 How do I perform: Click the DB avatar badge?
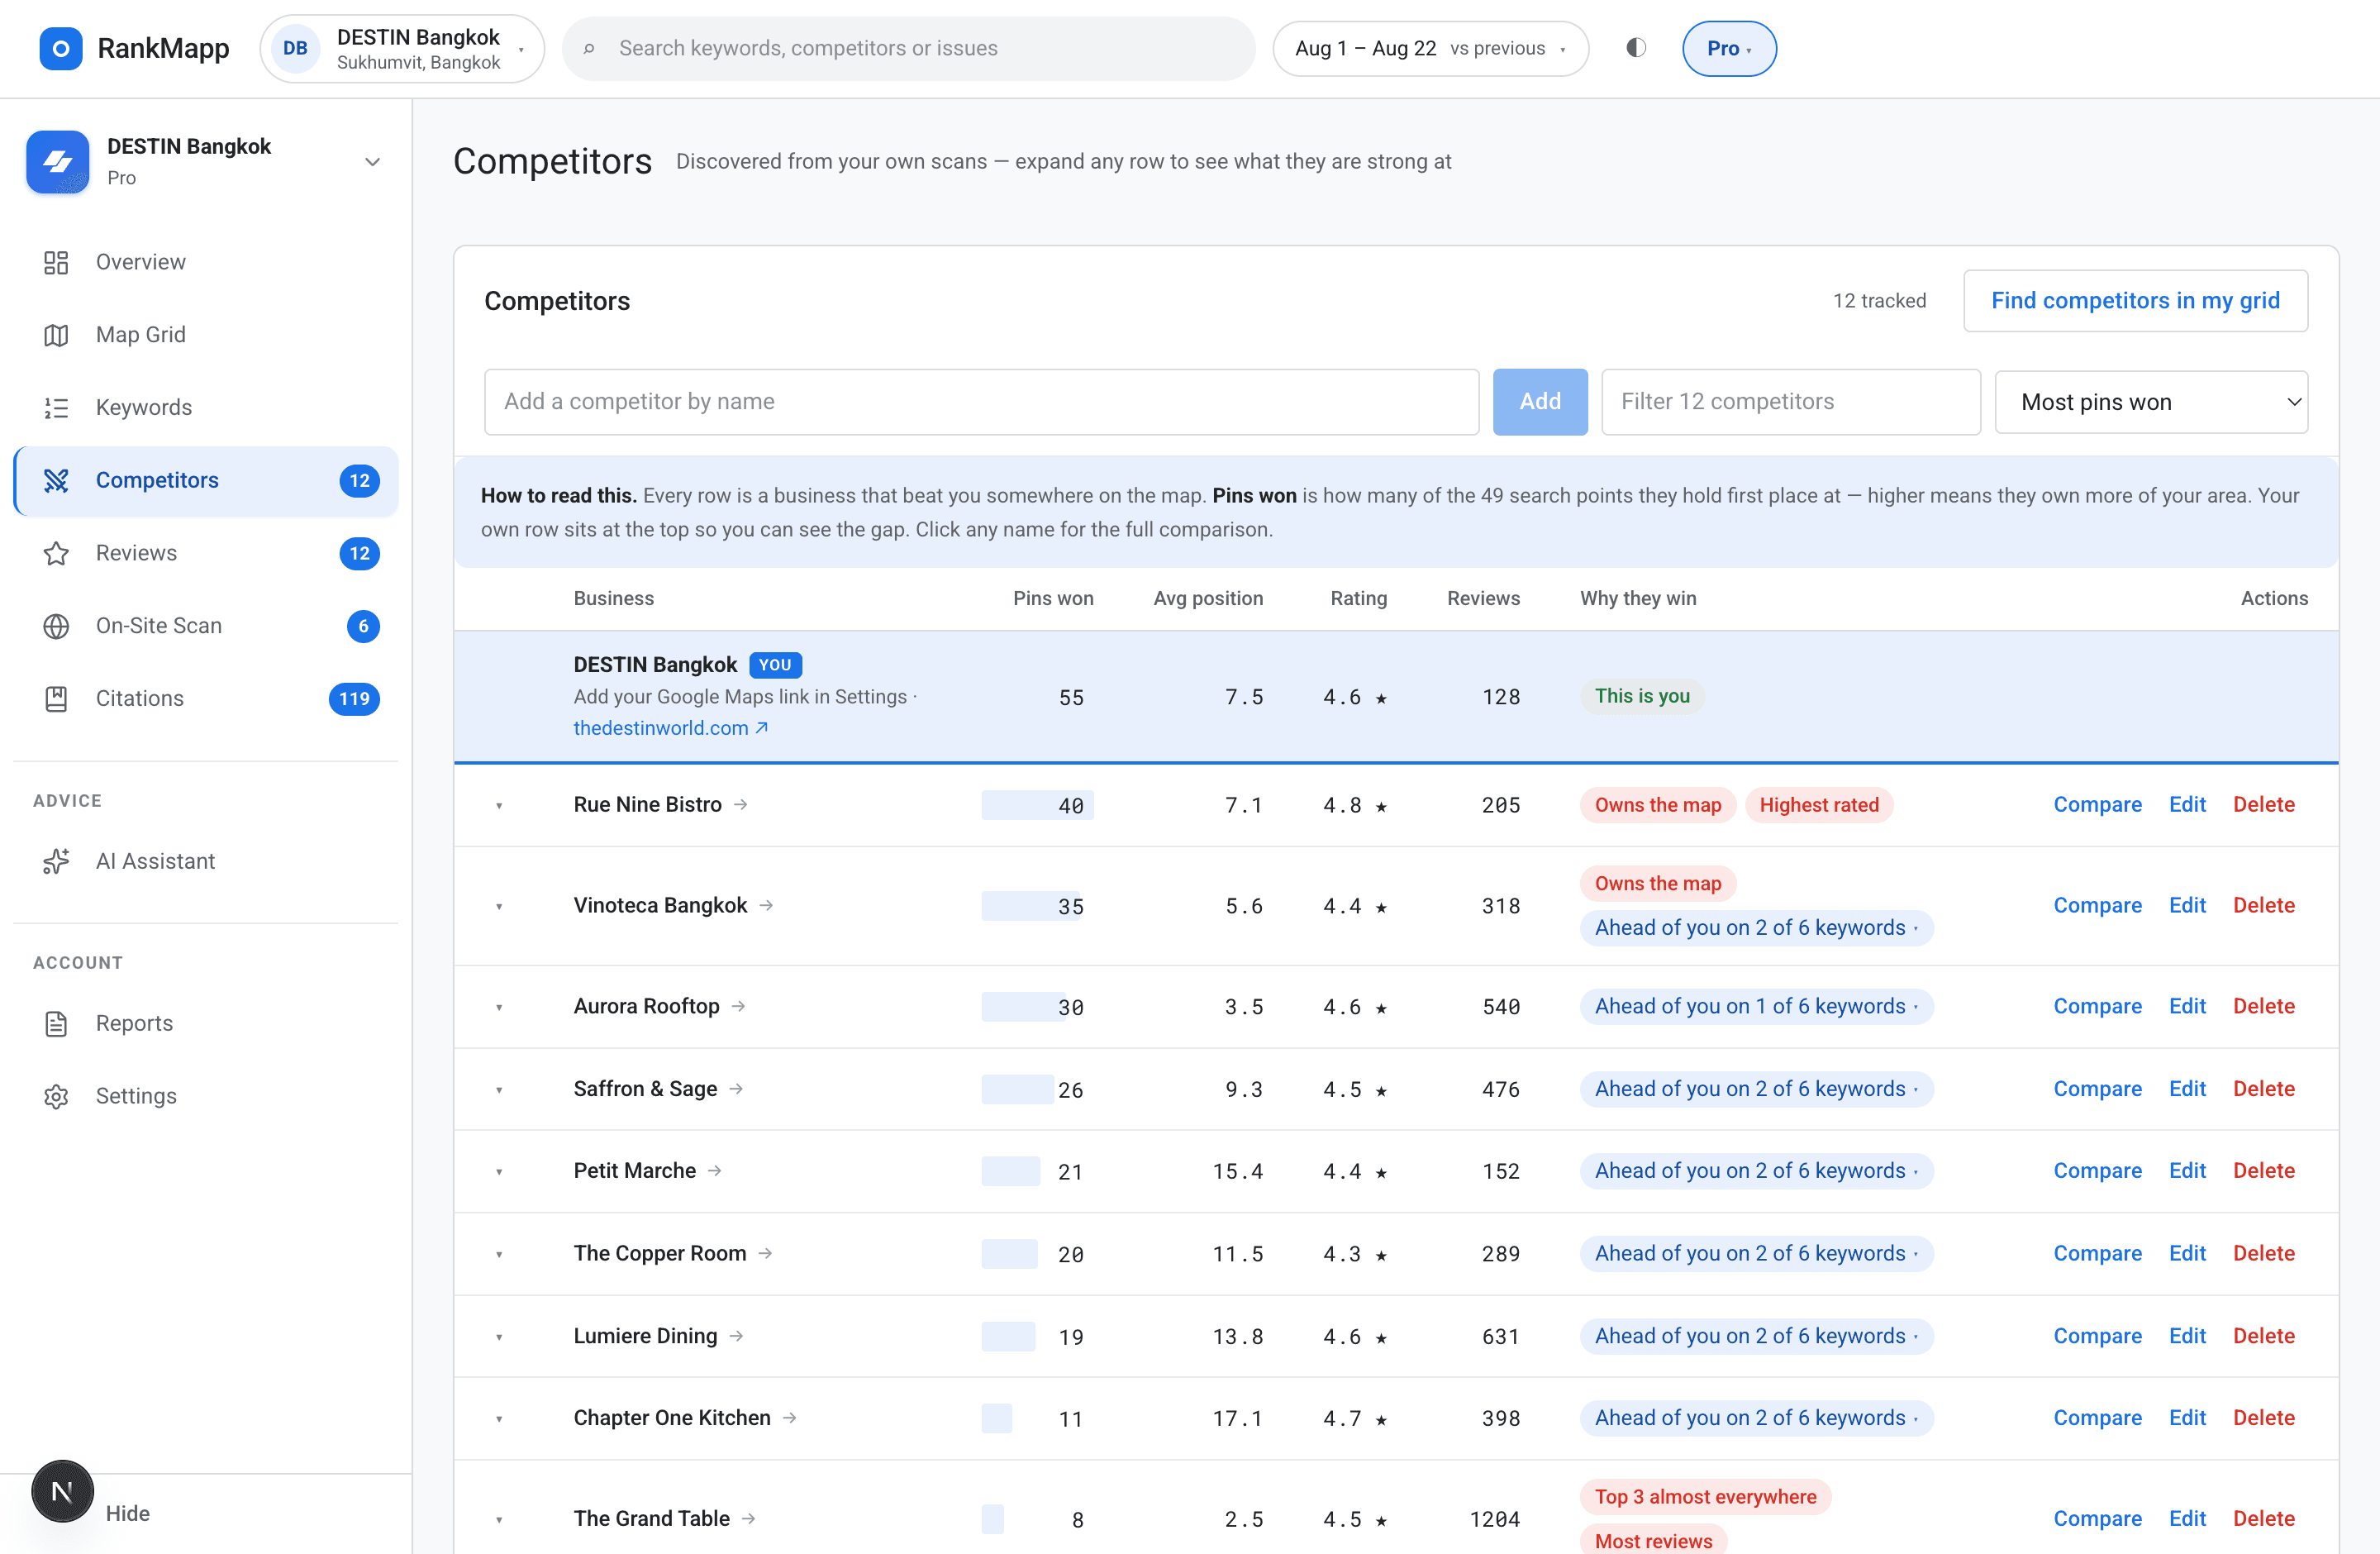click(x=295, y=48)
